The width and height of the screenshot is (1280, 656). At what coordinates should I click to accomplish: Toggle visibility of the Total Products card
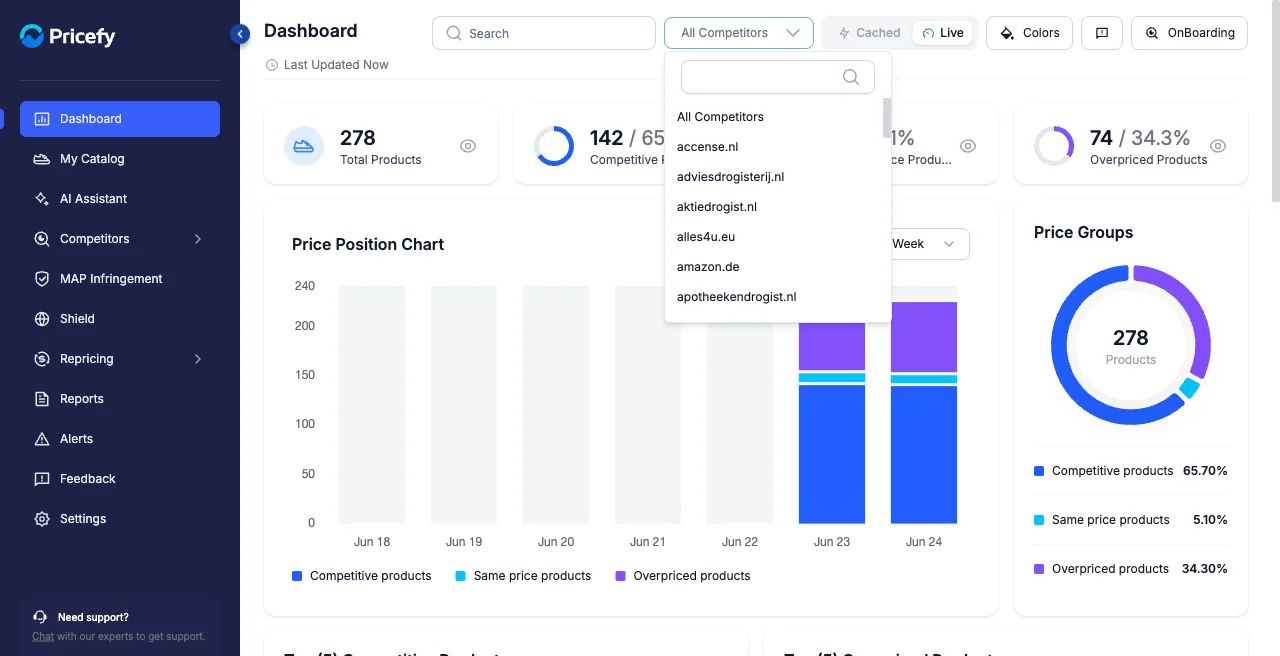(468, 146)
